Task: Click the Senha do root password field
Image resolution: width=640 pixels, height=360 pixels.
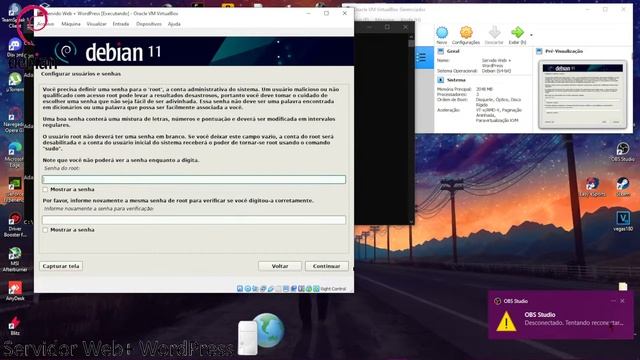Action: (x=194, y=179)
